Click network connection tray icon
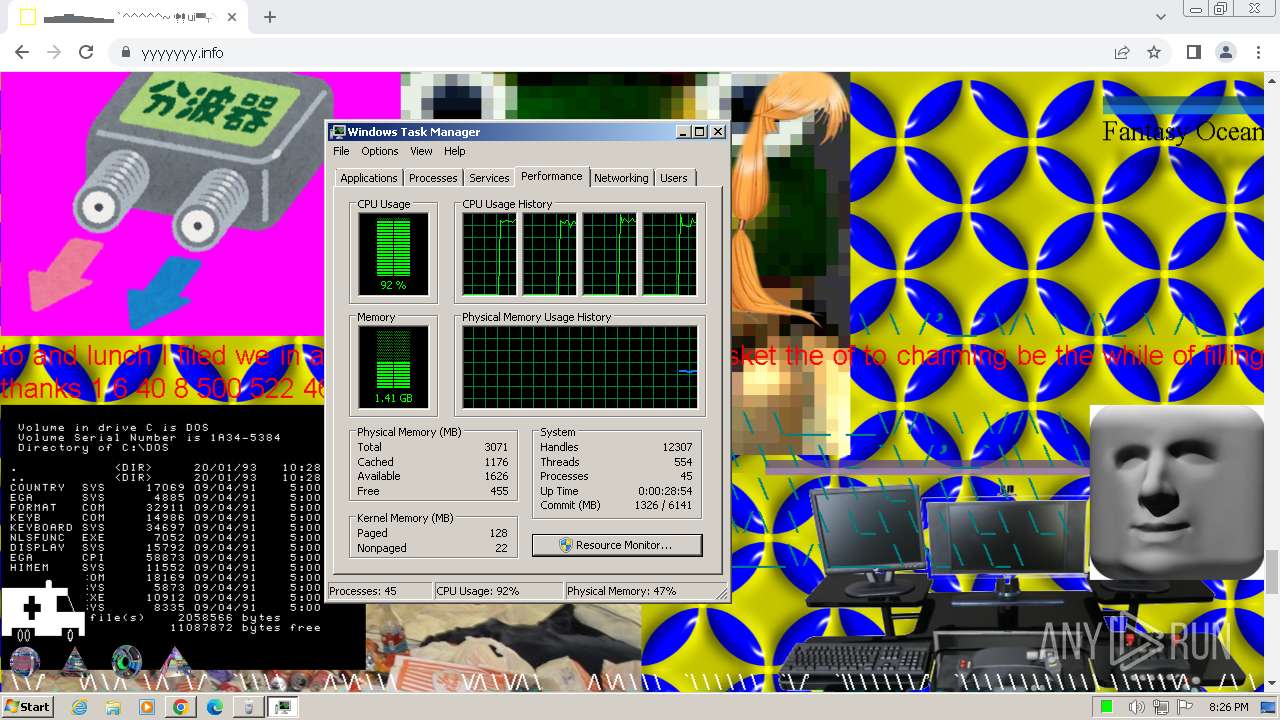 click(x=1161, y=707)
